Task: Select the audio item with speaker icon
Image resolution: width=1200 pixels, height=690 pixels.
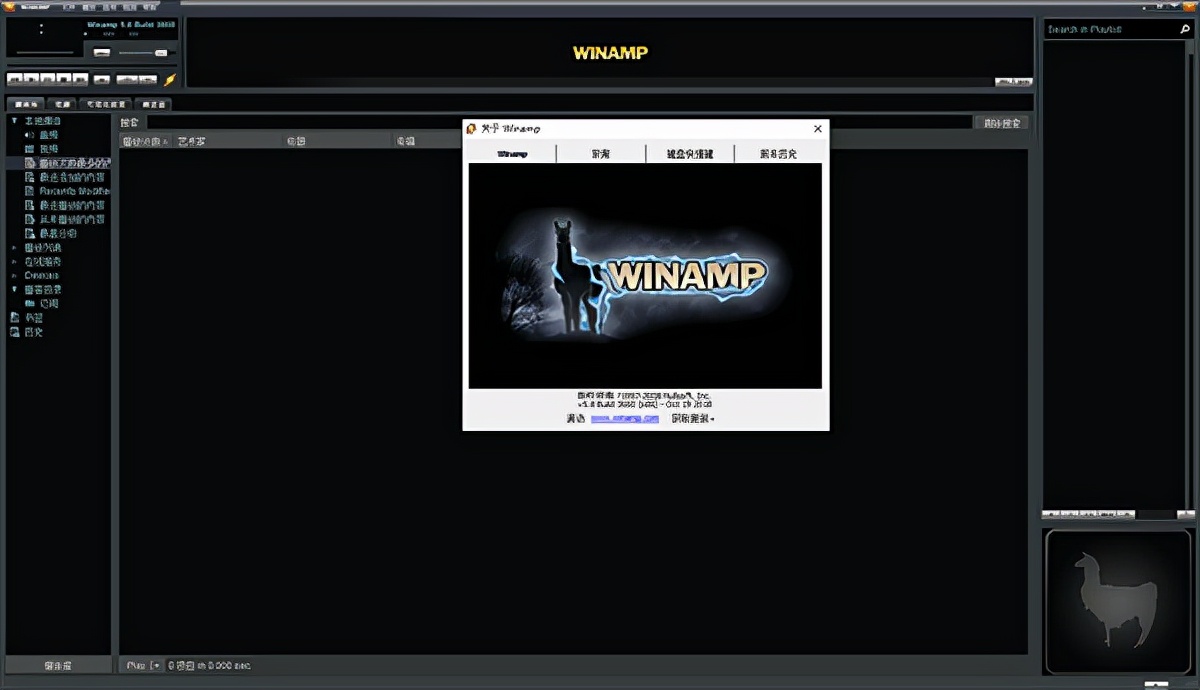Action: tap(42, 134)
